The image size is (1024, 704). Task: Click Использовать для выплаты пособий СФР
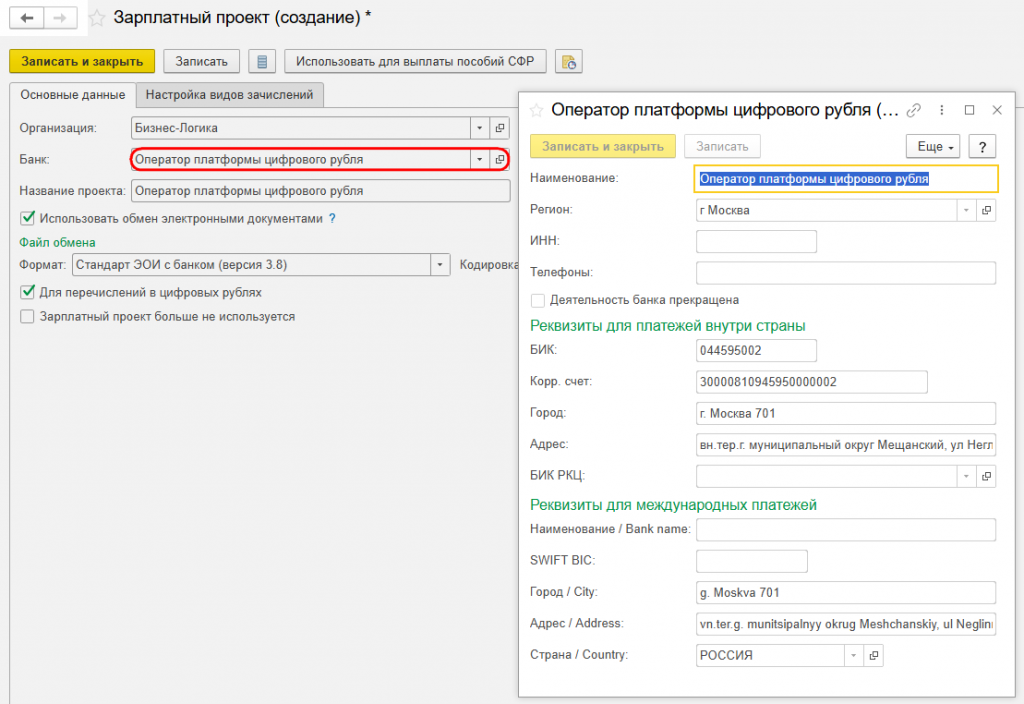pyautogui.click(x=415, y=61)
